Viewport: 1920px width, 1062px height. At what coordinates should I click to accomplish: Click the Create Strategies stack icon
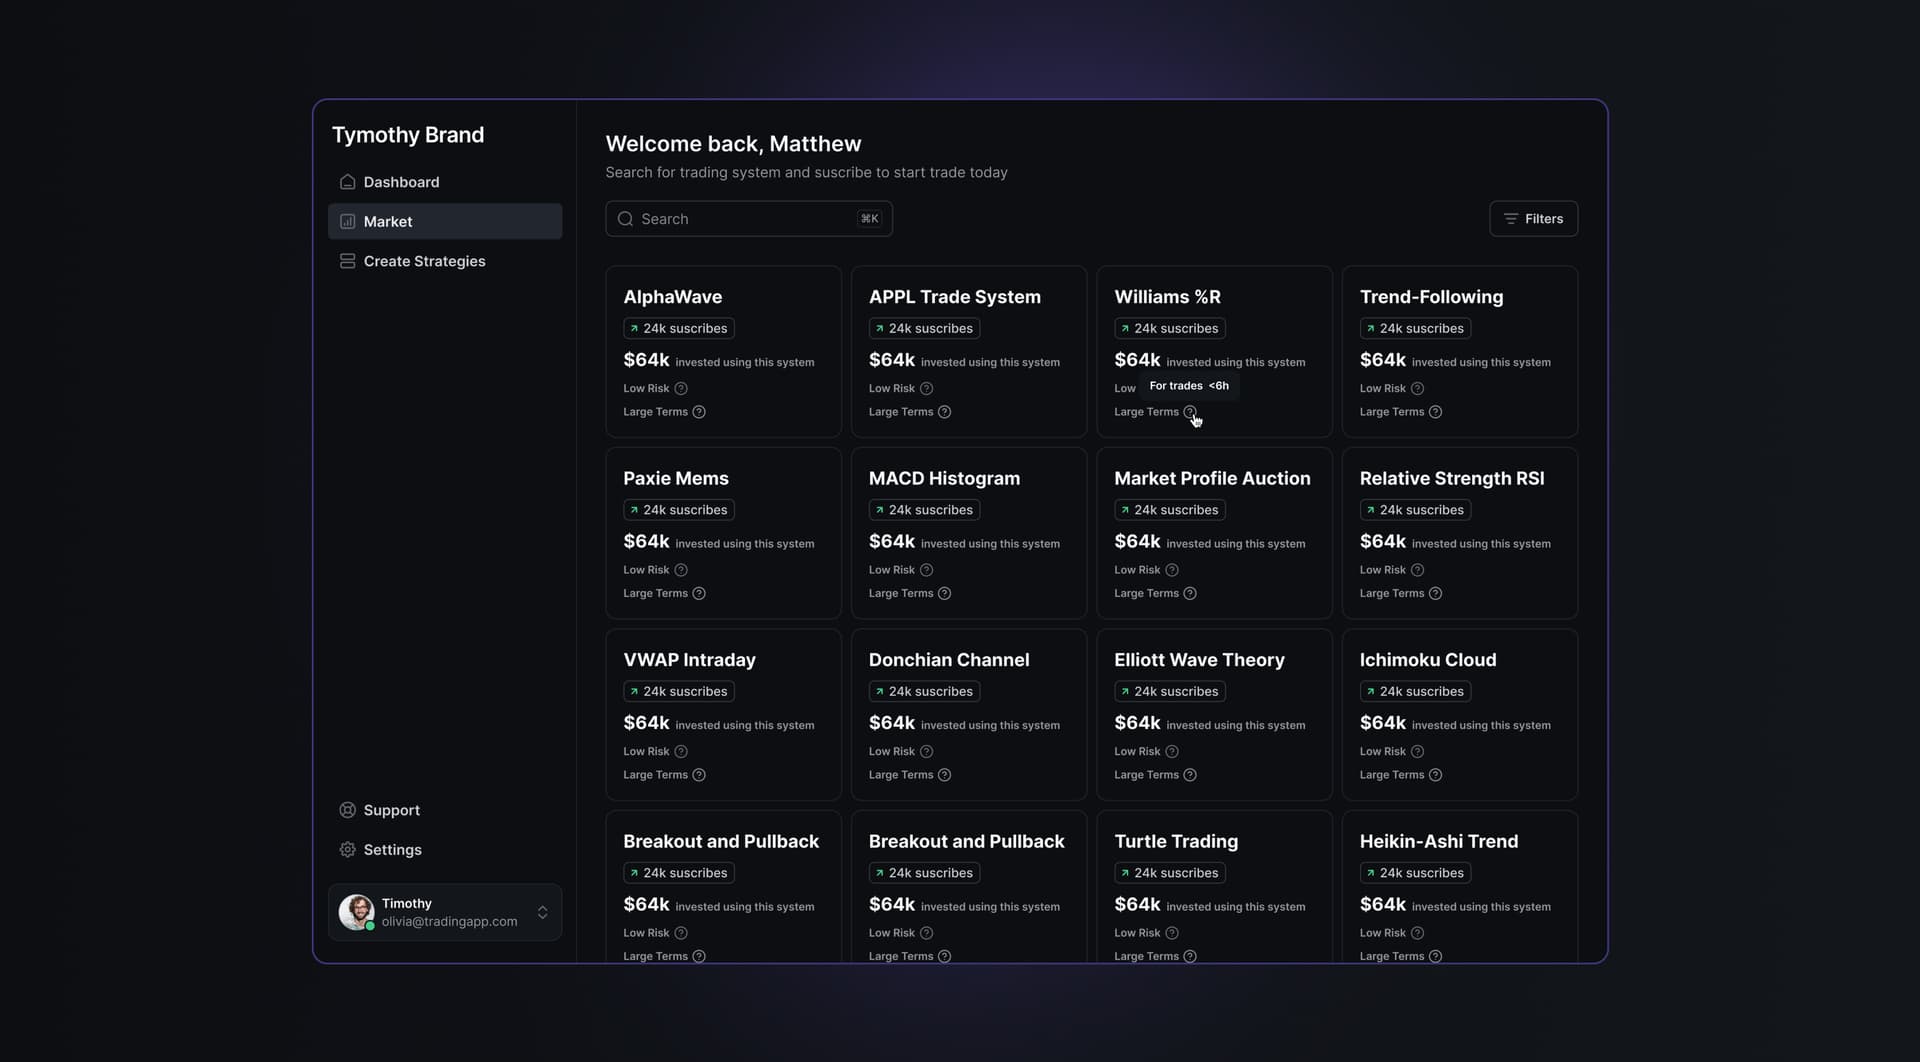[x=347, y=261]
